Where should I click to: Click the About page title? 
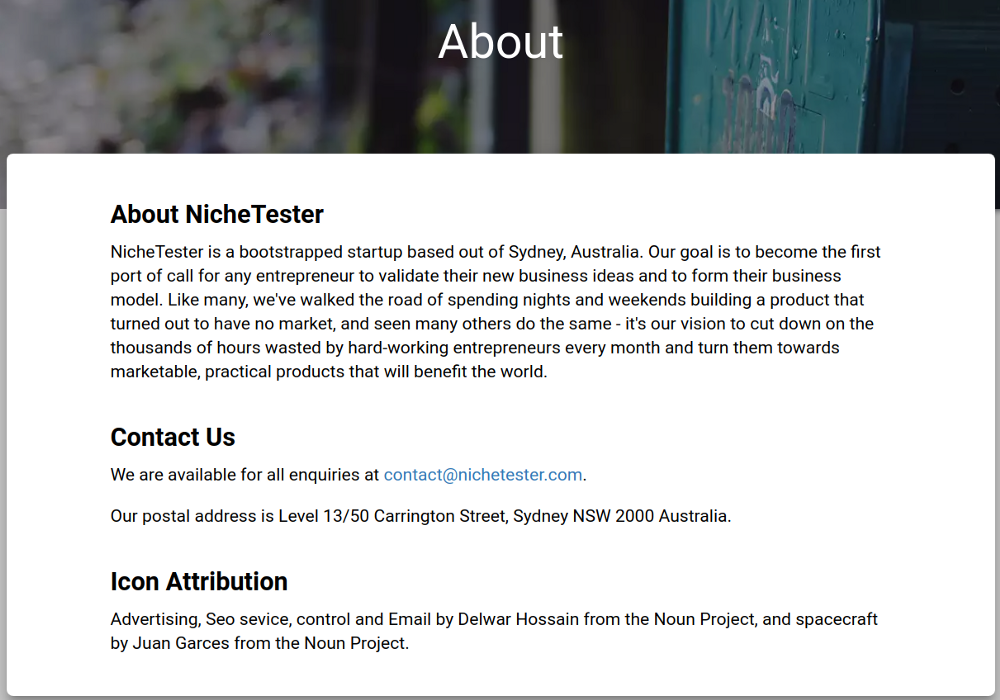pos(501,41)
